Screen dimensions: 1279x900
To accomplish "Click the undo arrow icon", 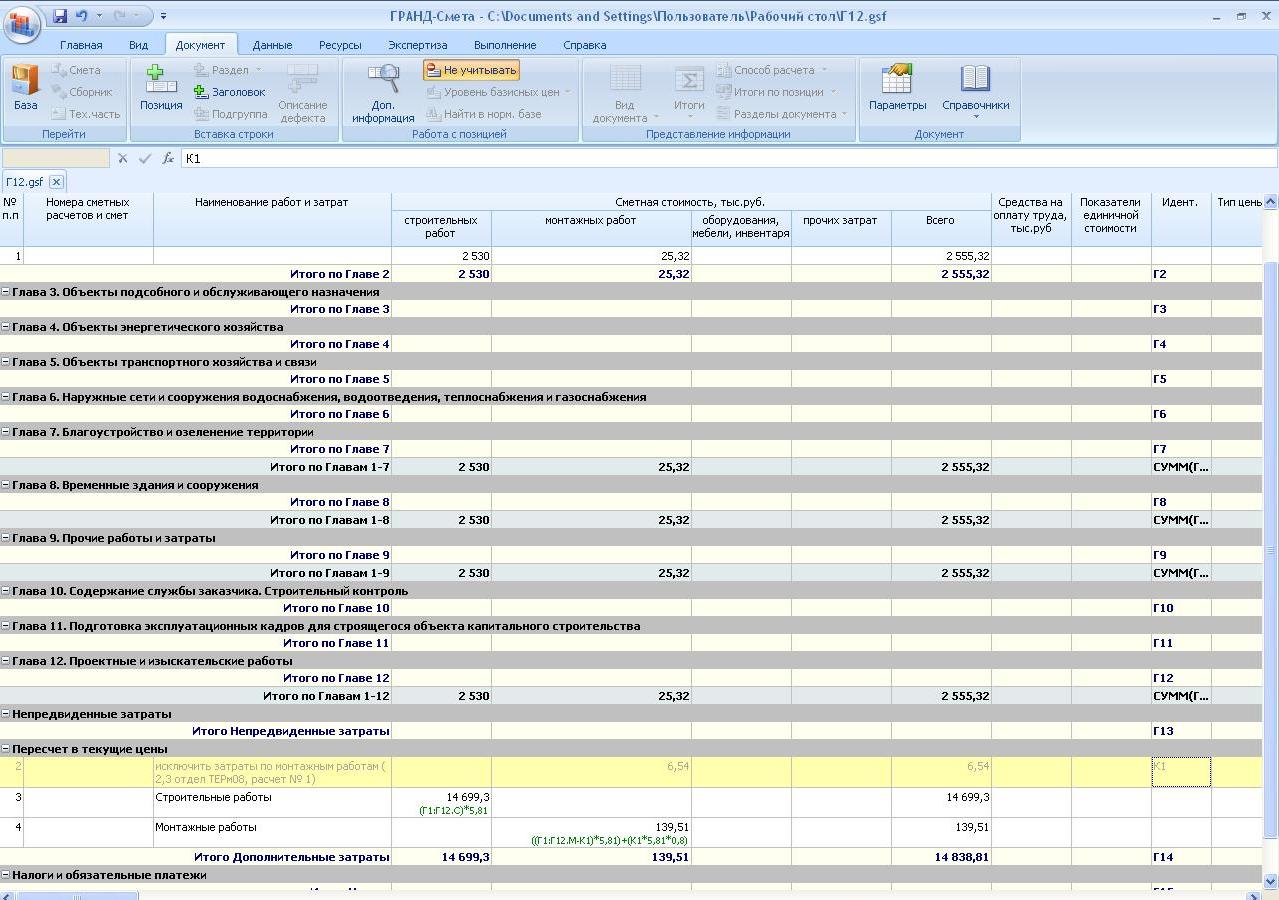I will pos(82,16).
